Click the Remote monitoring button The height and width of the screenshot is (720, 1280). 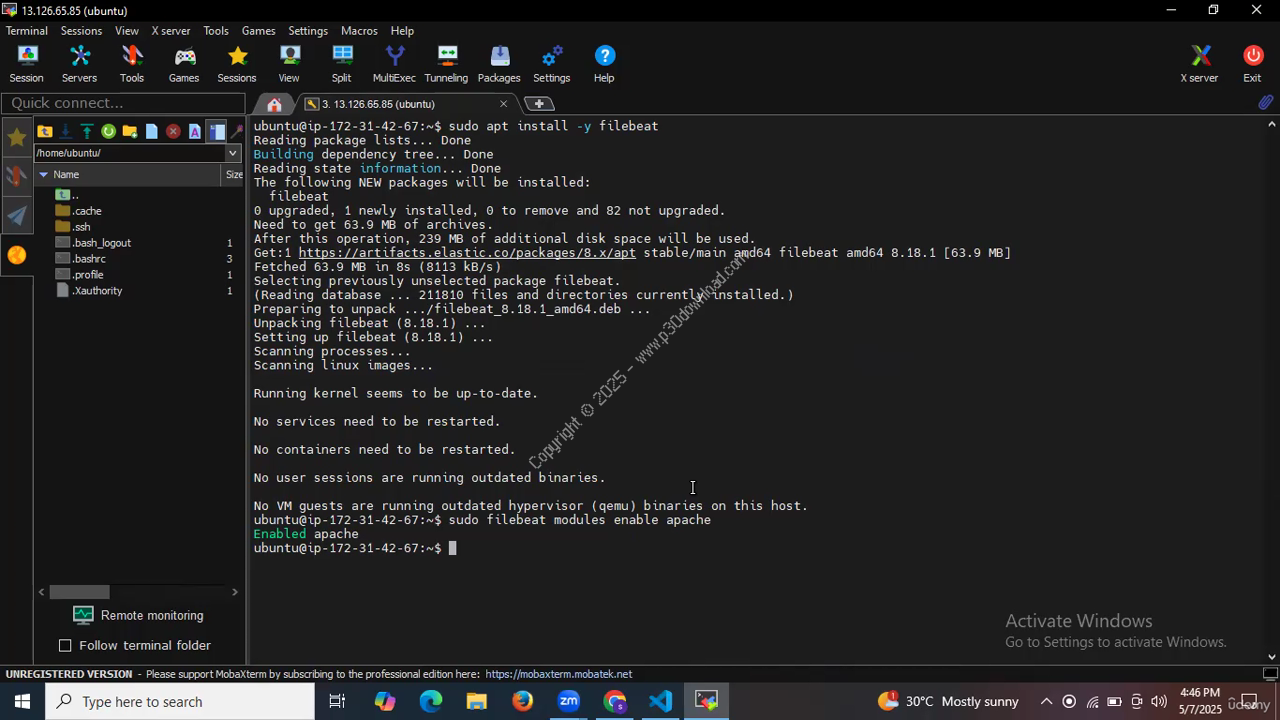click(x=138, y=615)
